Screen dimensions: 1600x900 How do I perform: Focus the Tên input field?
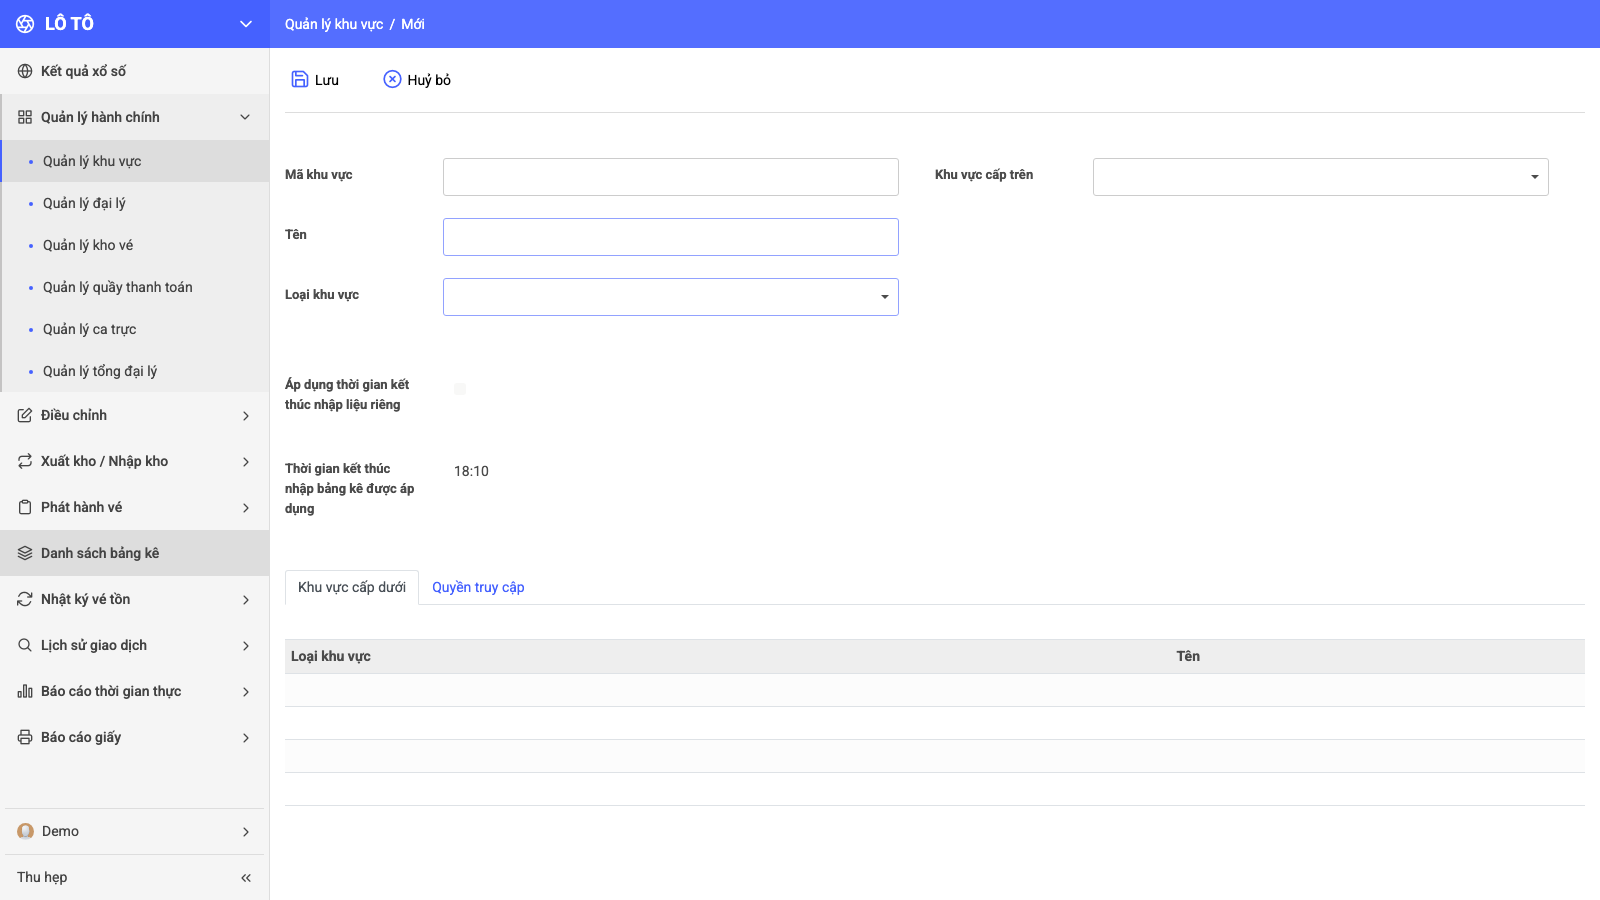671,237
